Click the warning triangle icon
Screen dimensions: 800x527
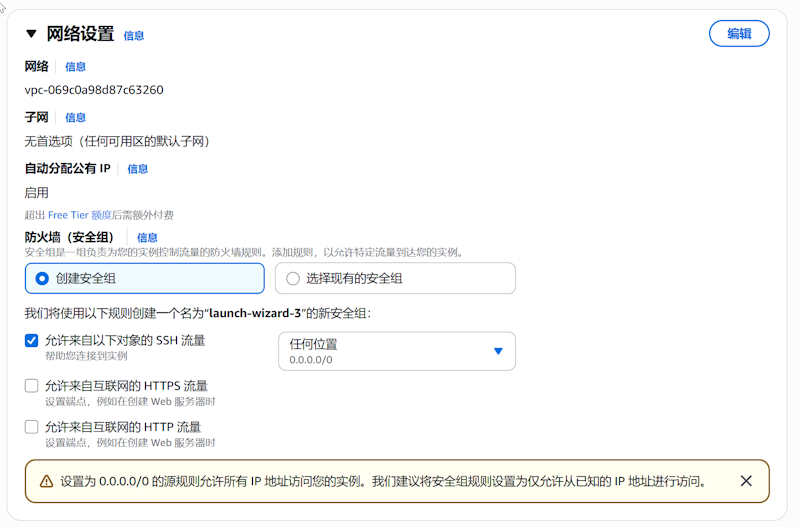(46, 481)
